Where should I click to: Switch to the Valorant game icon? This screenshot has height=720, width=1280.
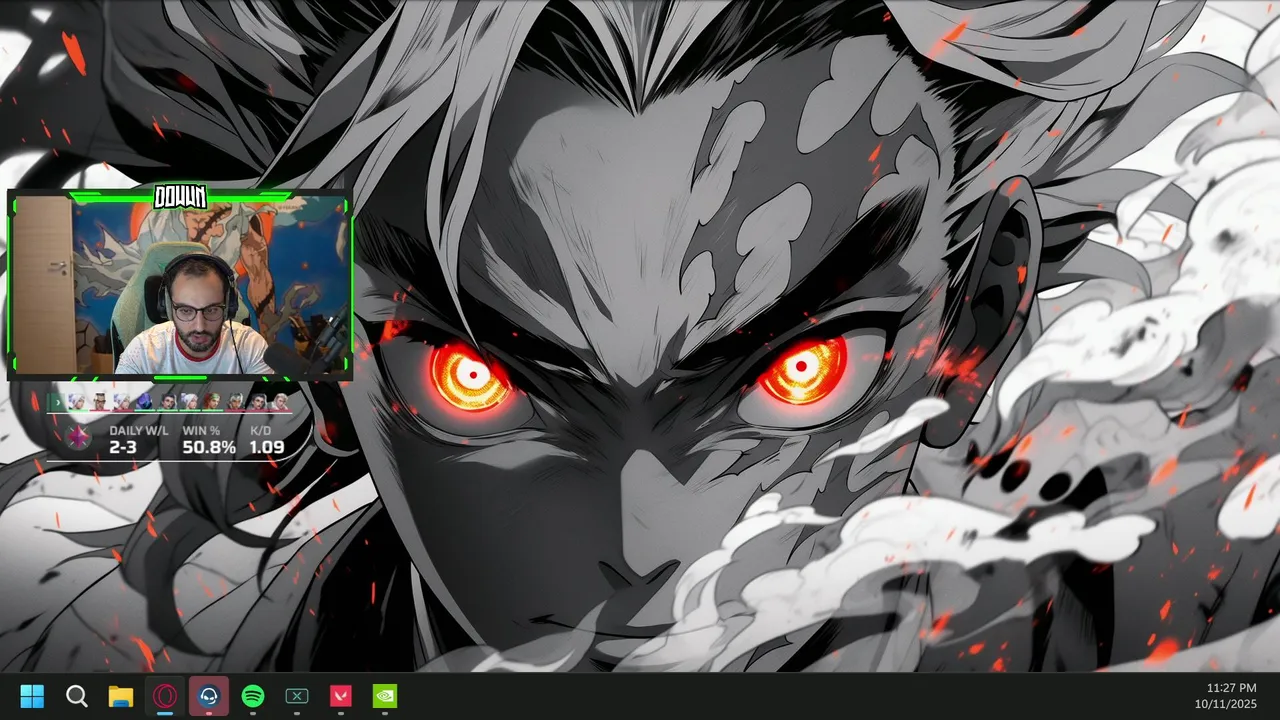tap(341, 696)
